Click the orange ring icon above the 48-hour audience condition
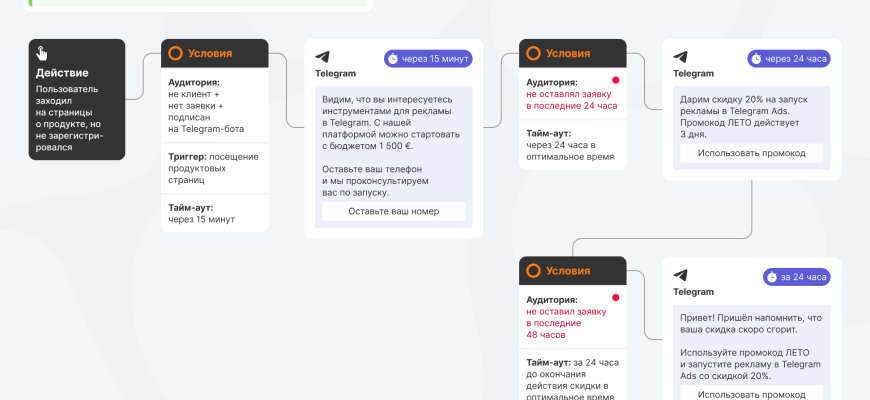Viewport: 870px width, 400px height. (533, 270)
